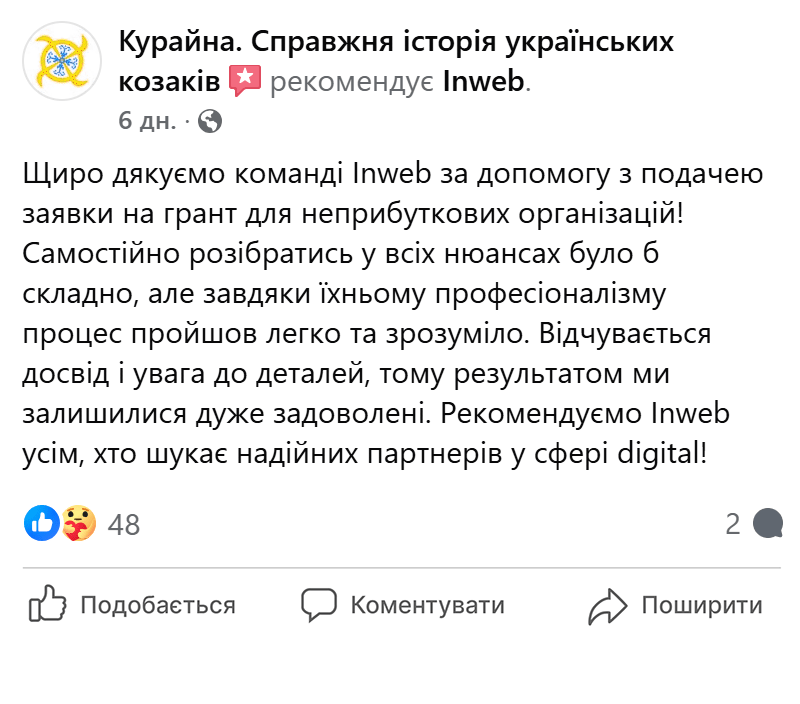Click the thumbs-up Like icon
This screenshot has width=800, height=704.
[48, 604]
